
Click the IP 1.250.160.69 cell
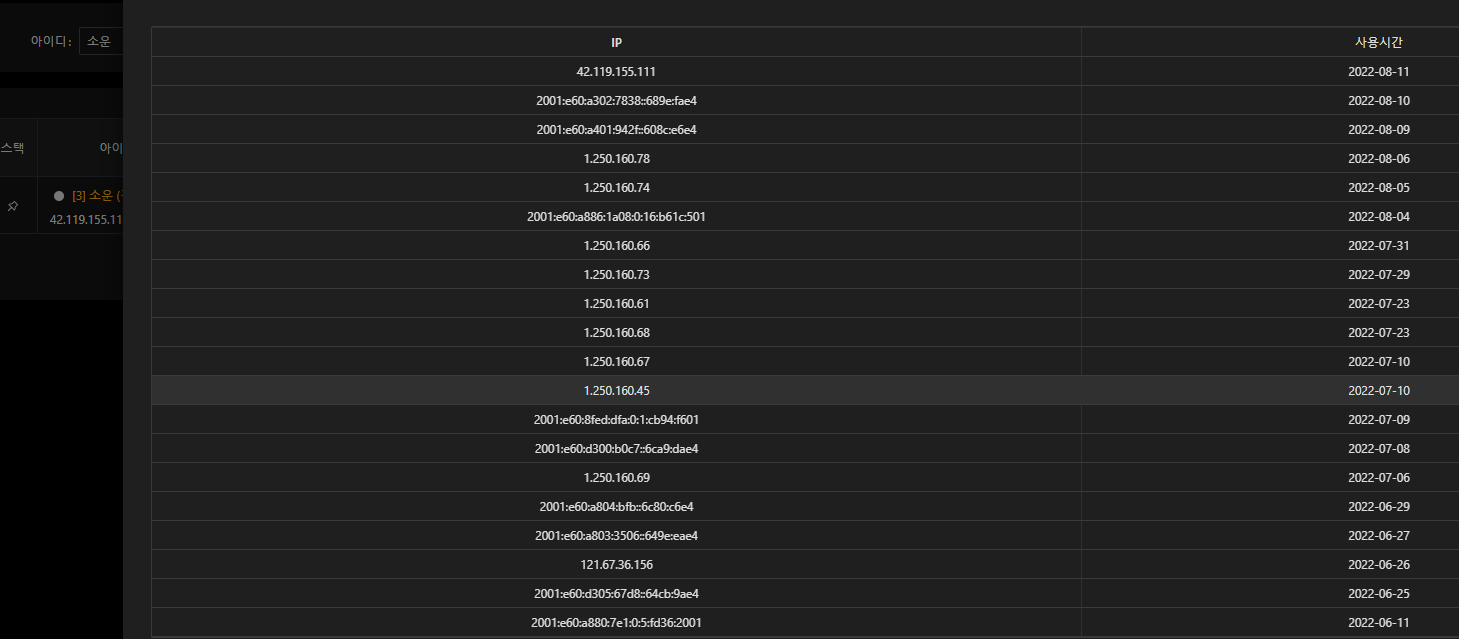pyautogui.click(x=617, y=477)
